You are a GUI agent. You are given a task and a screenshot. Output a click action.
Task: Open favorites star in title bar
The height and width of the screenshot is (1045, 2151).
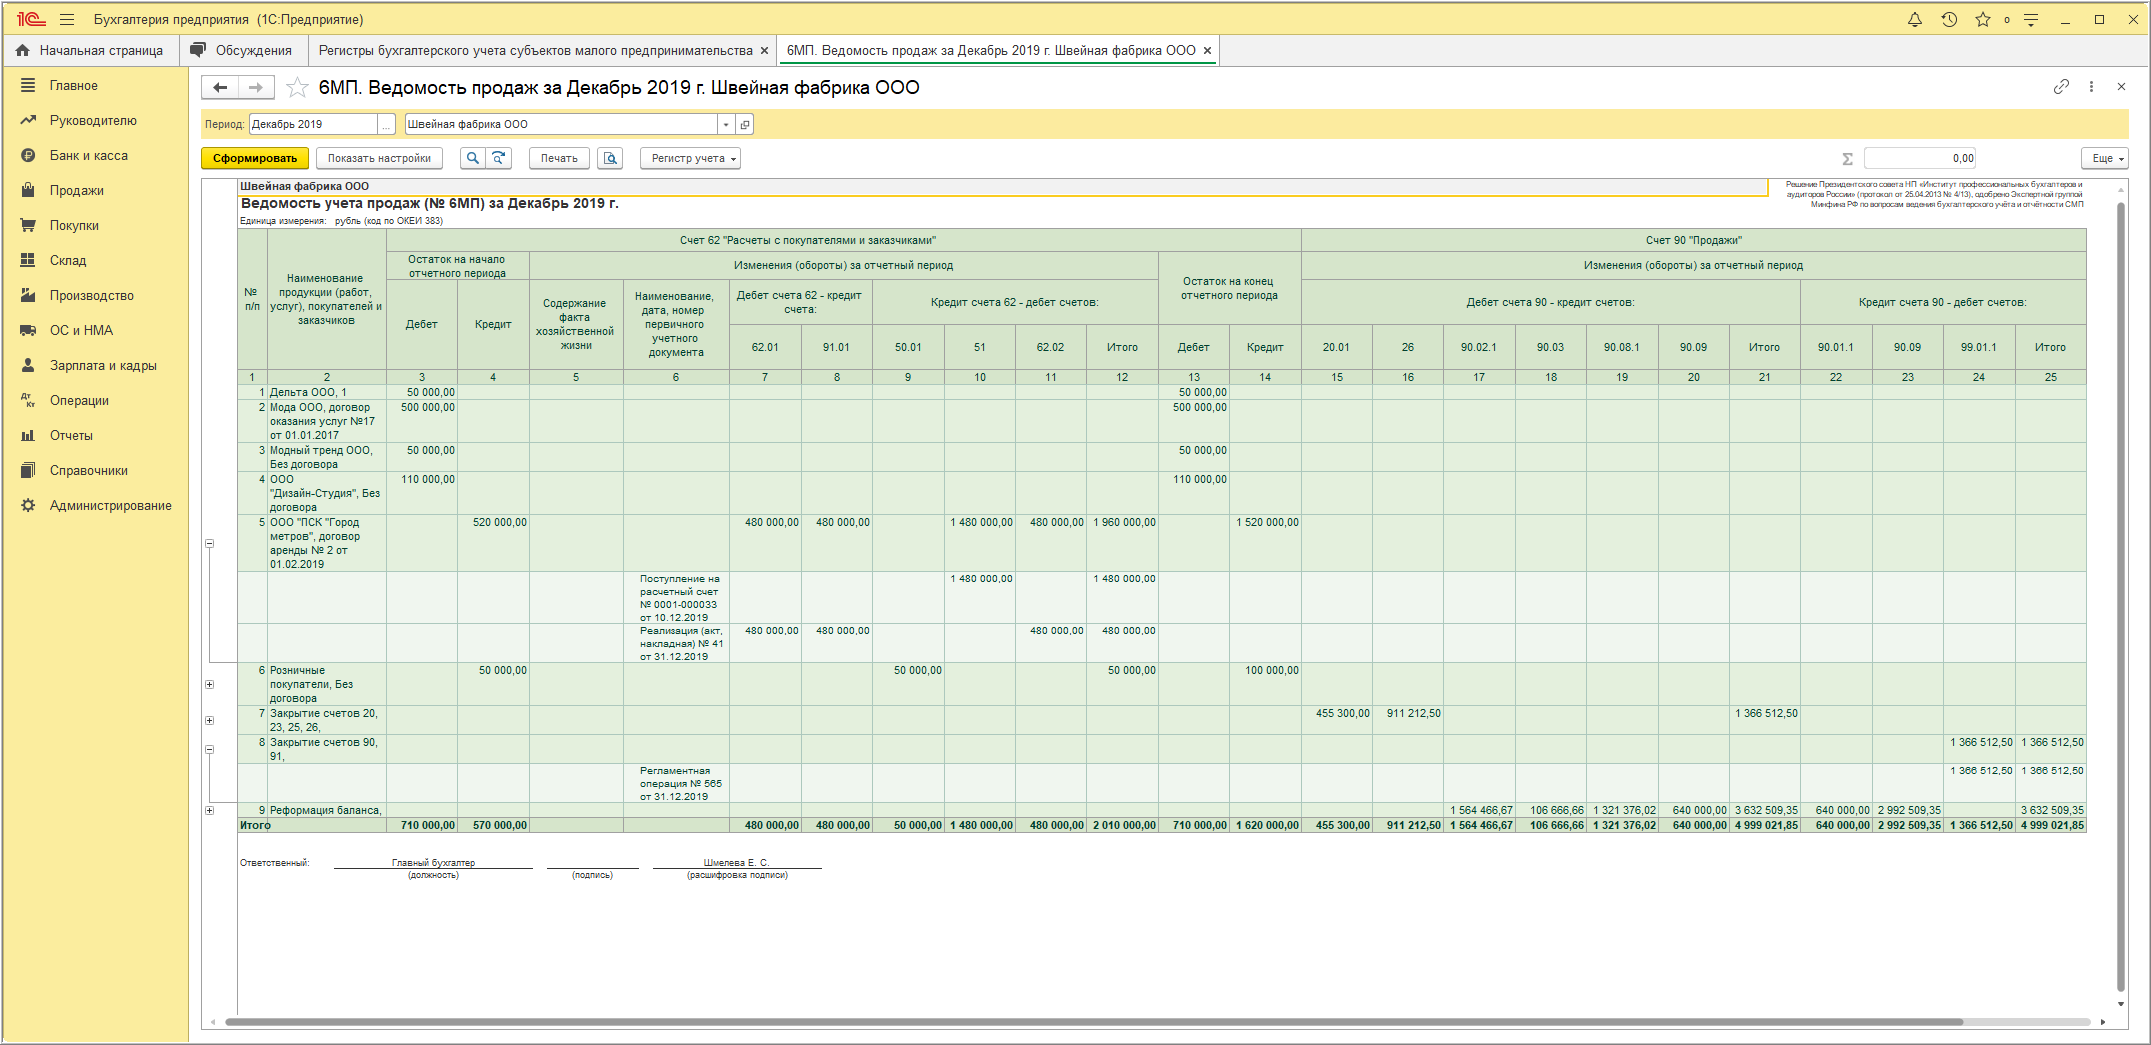(1983, 19)
